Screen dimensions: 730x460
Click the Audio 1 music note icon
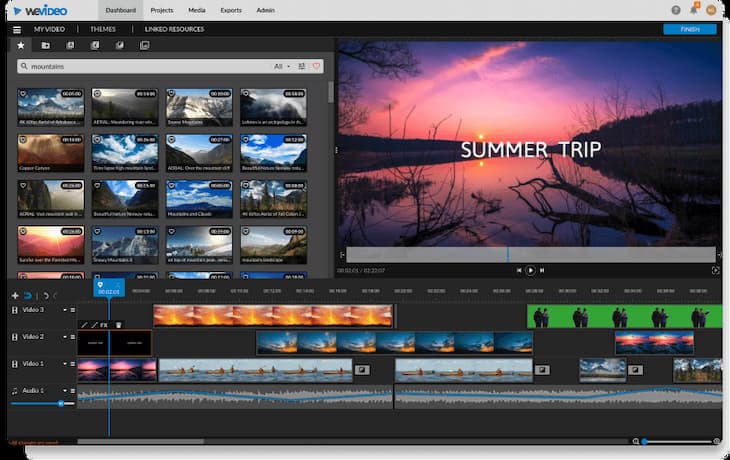click(14, 391)
